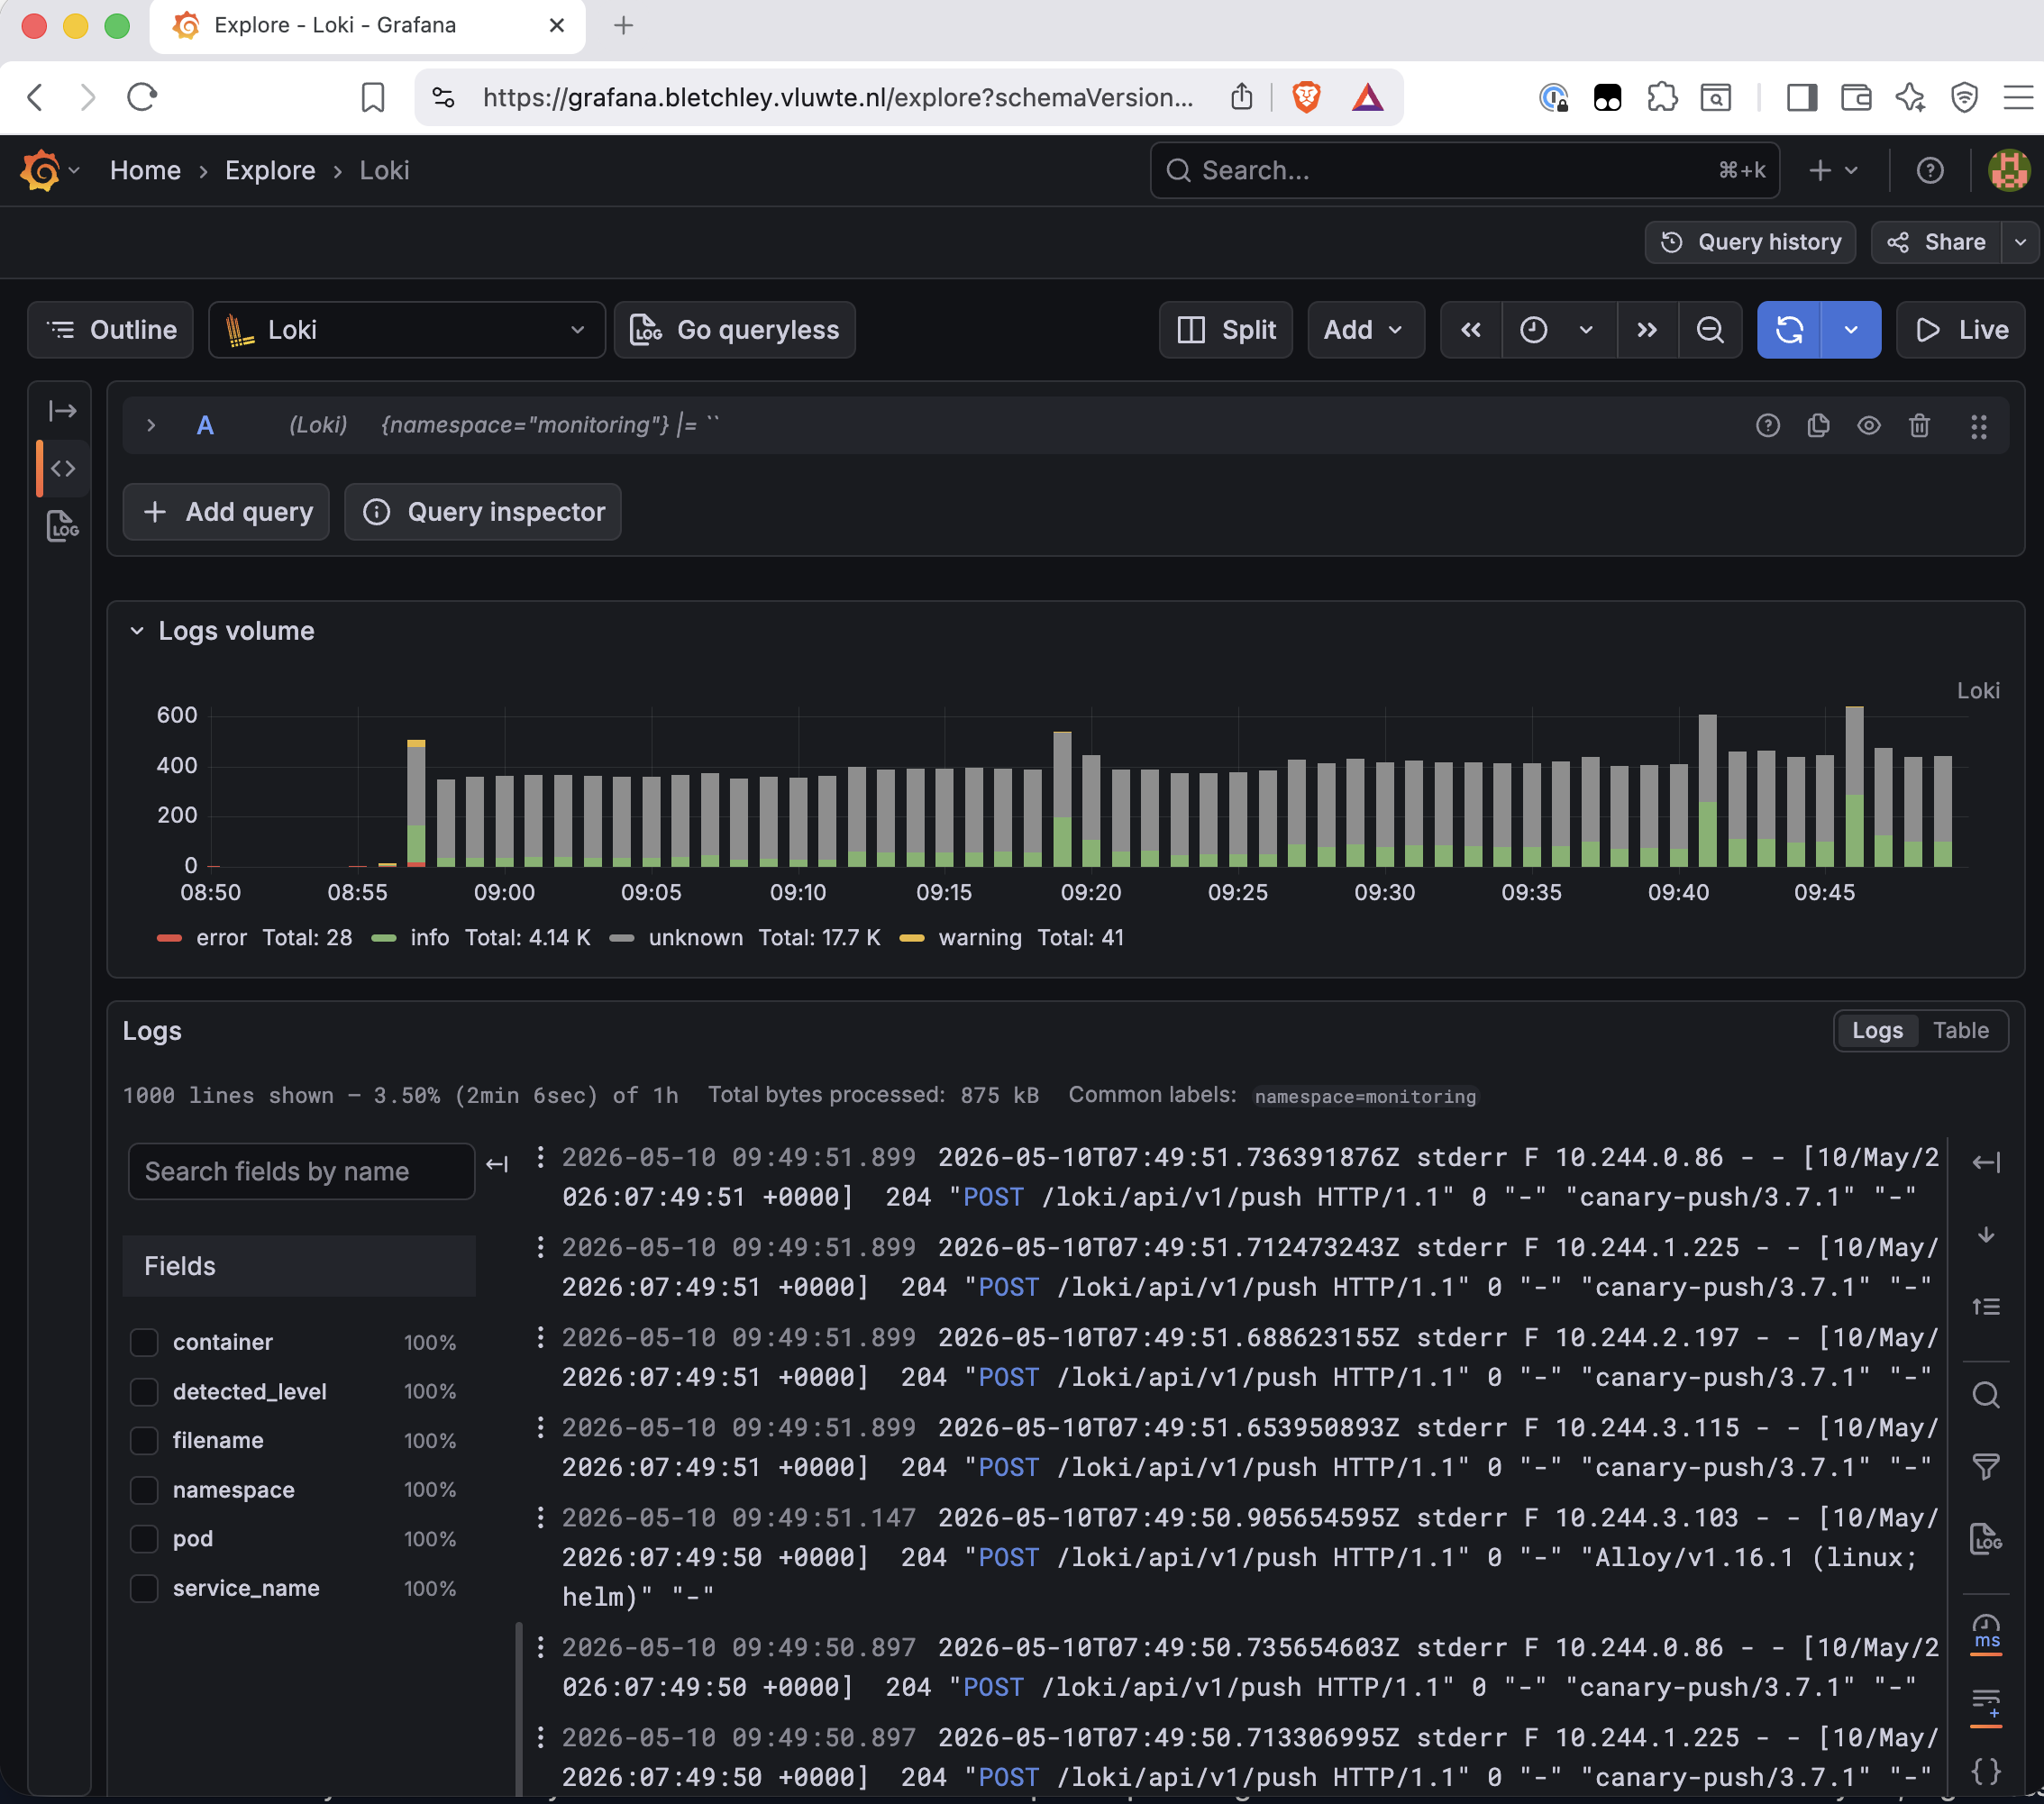The width and height of the screenshot is (2044, 1804).
Task: Open the user profile avatar
Action: [2008, 171]
